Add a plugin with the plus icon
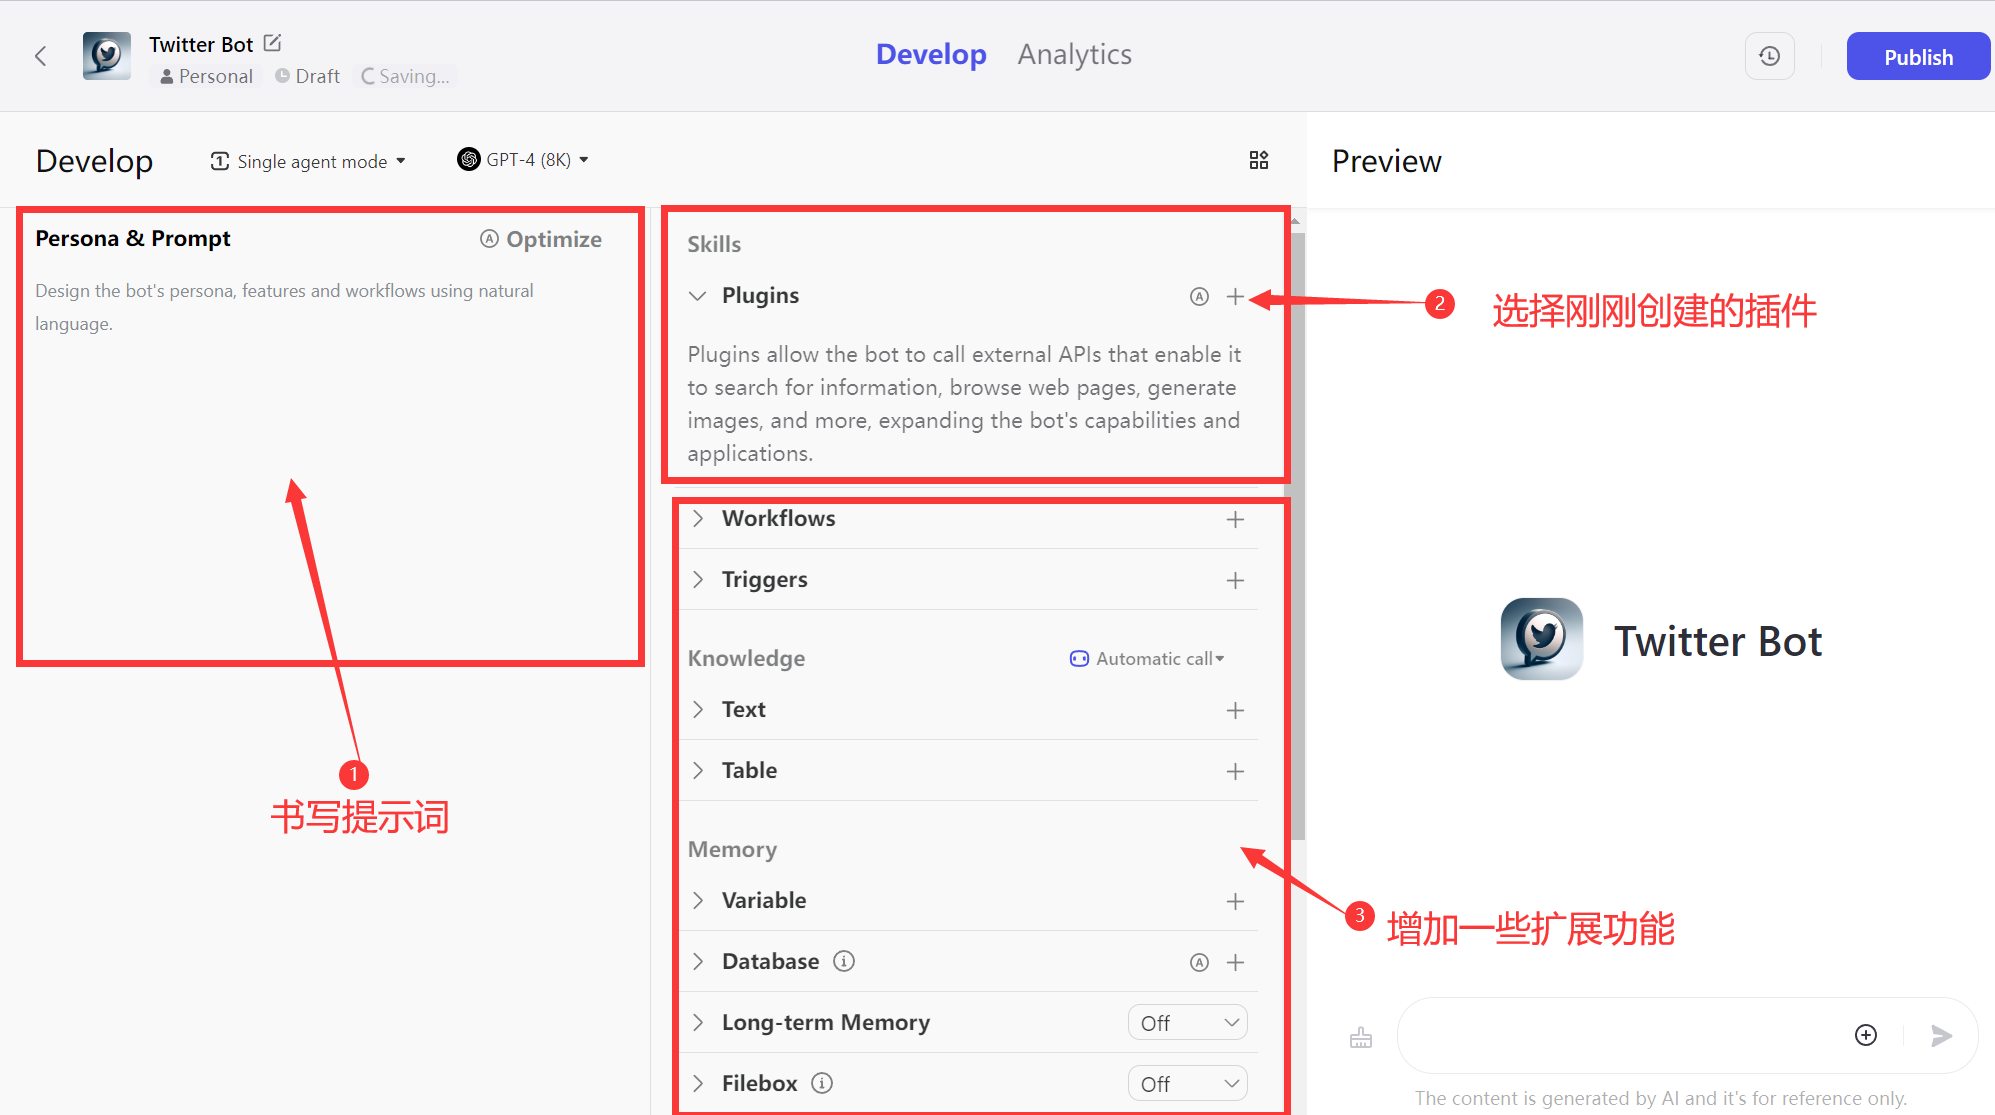1995x1115 pixels. 1235,296
